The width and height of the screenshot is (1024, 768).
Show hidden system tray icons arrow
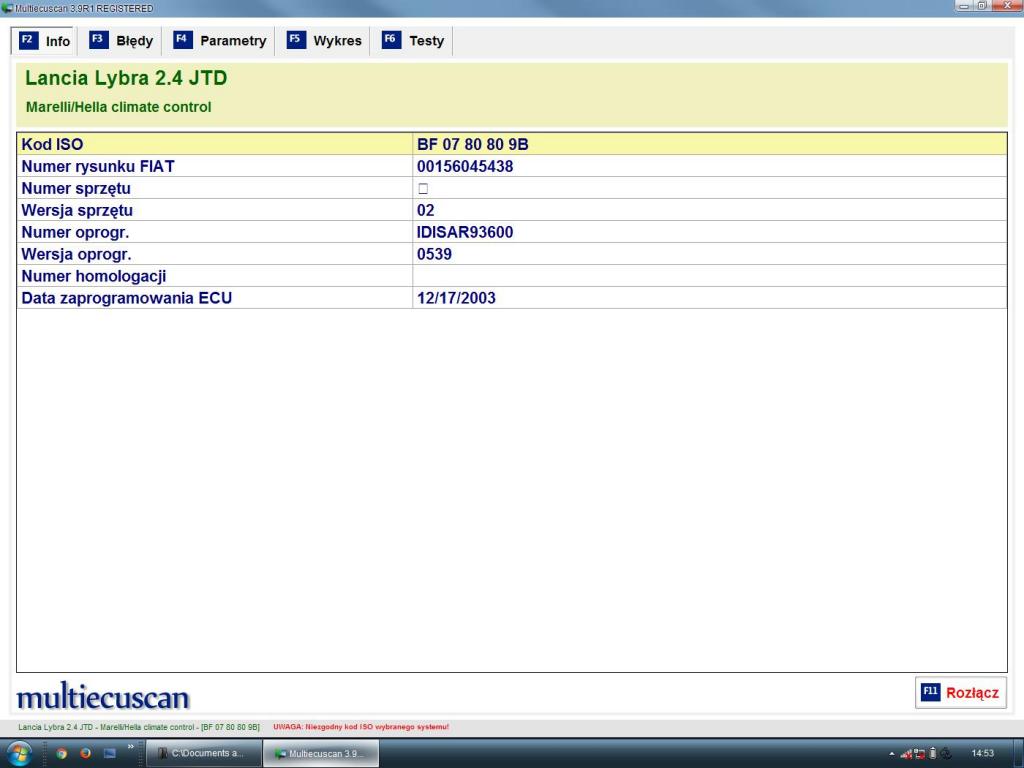891,754
